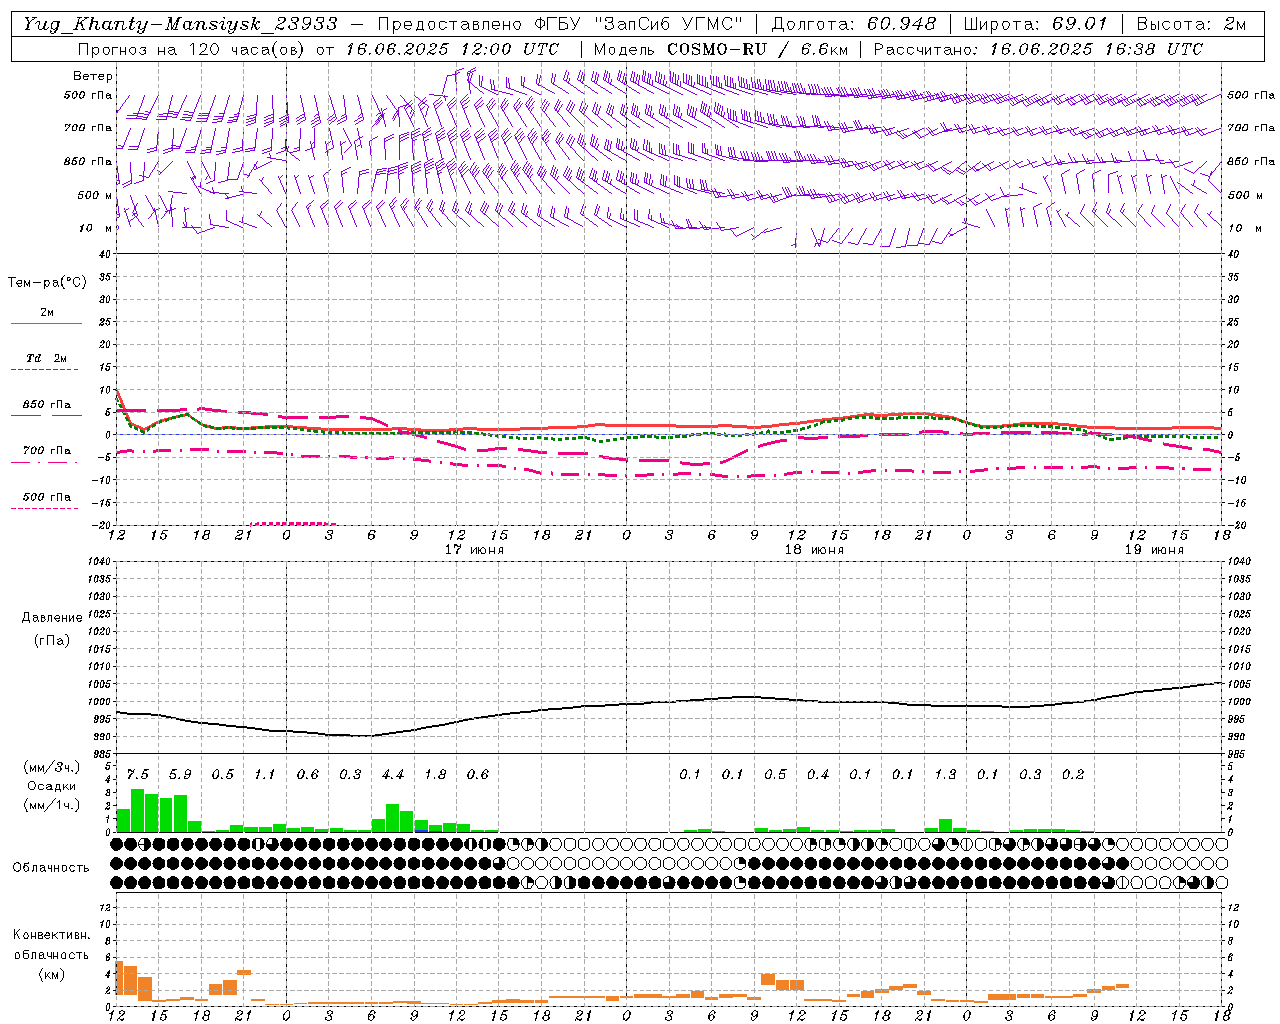Click the 5.9 precipitation total
Viewport: 1280px width, 1024px height.
(x=180, y=775)
